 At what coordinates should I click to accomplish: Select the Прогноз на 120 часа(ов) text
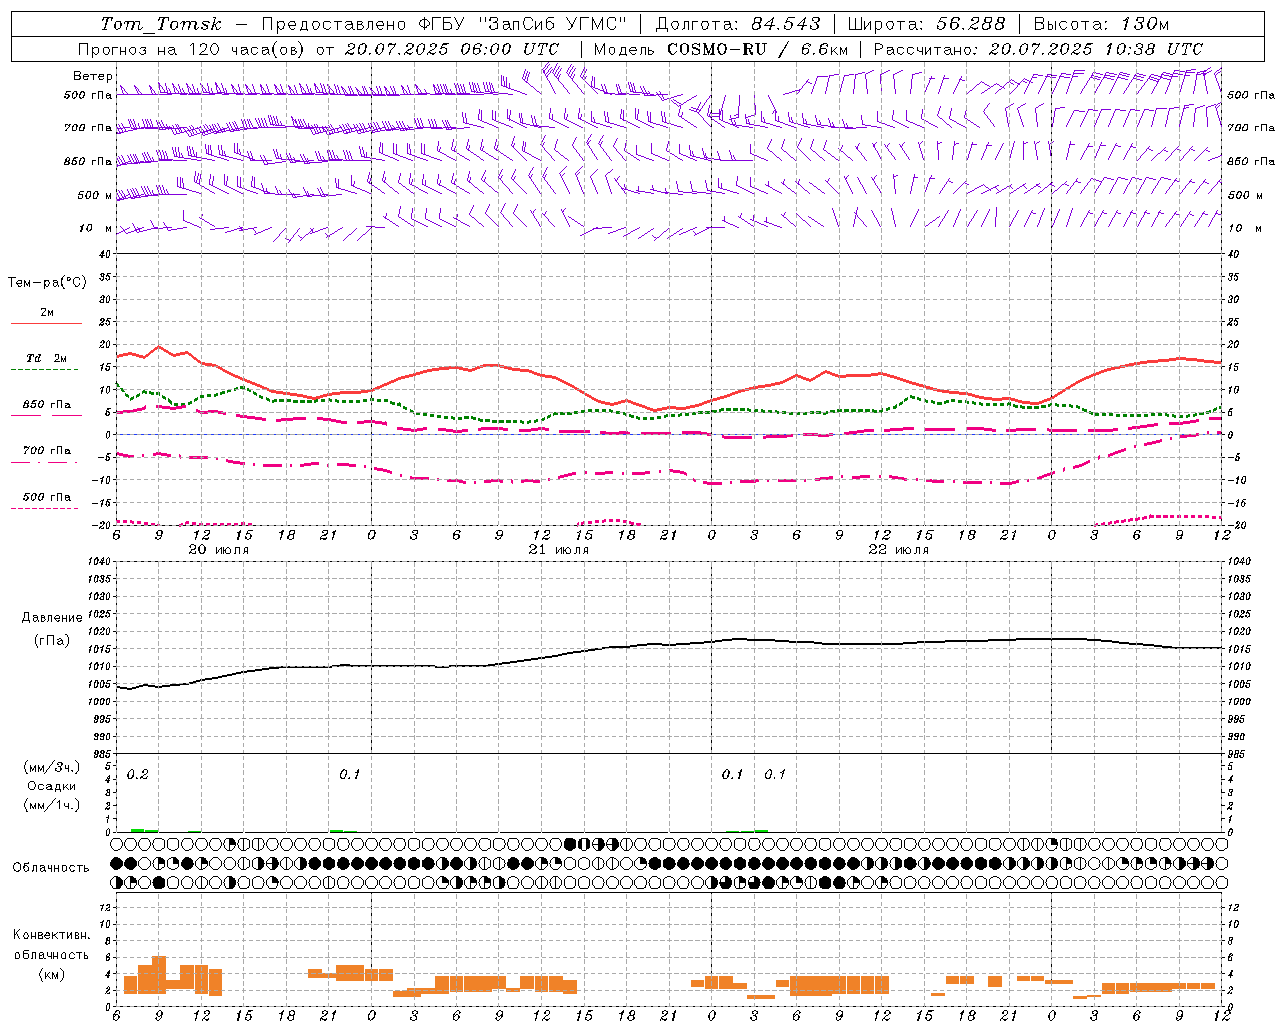point(193,49)
